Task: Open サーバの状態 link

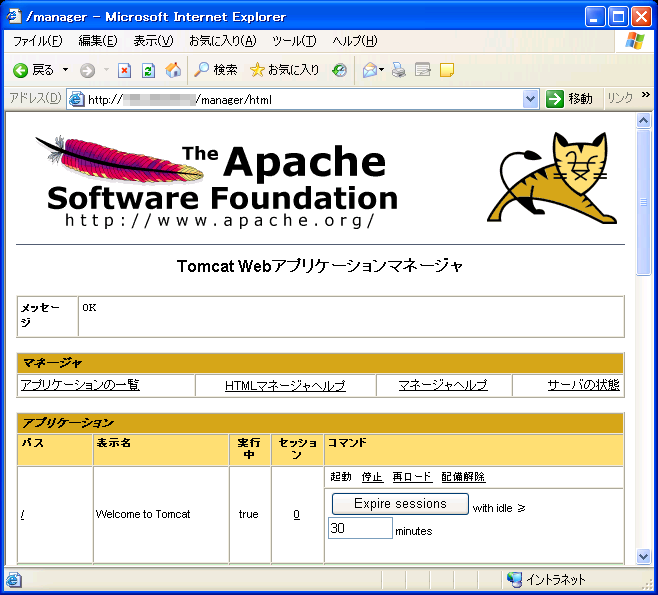Action: [x=583, y=384]
